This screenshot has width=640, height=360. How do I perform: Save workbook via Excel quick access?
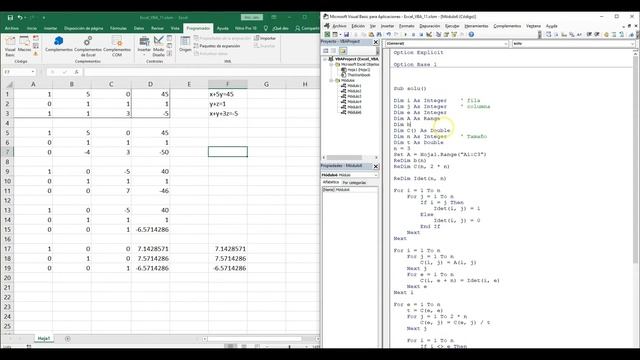tap(10, 18)
